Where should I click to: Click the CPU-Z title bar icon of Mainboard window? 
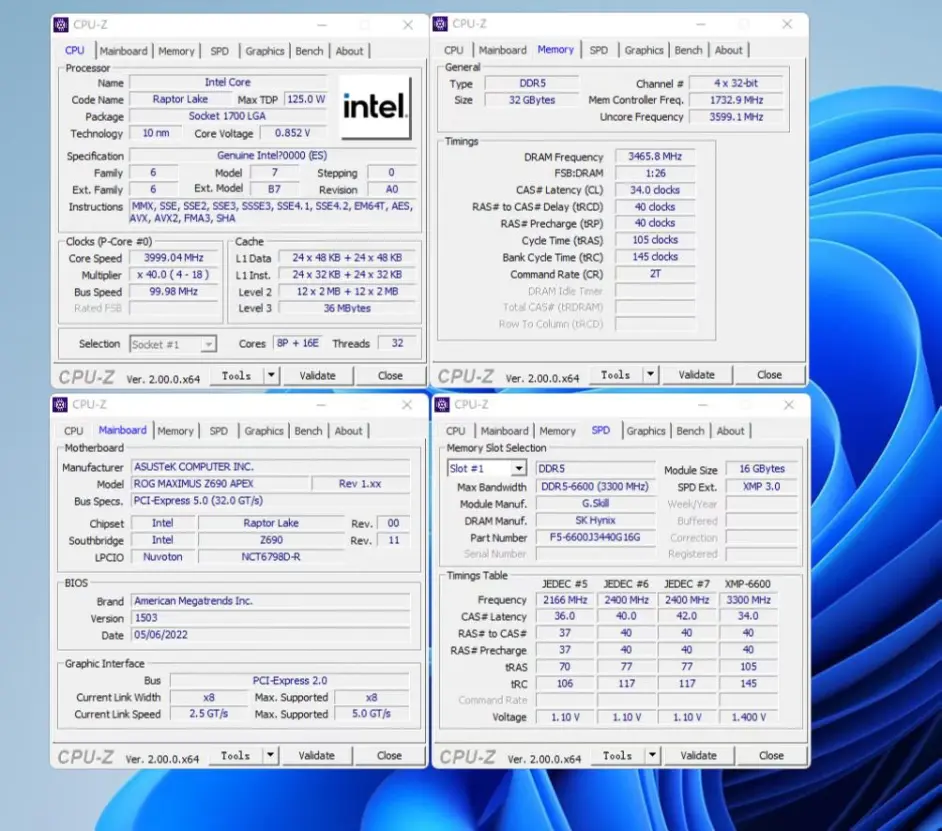(x=60, y=404)
